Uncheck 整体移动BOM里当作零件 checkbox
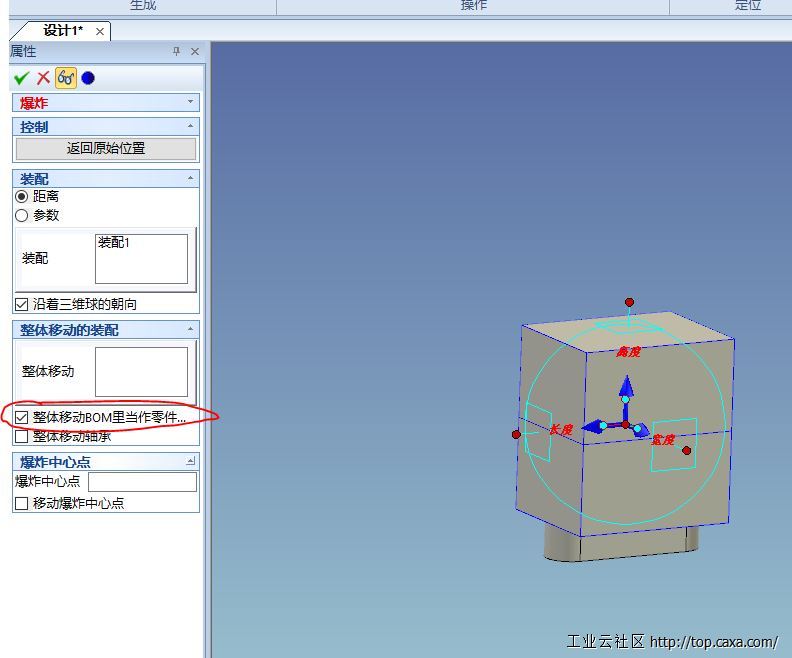 tap(22, 417)
